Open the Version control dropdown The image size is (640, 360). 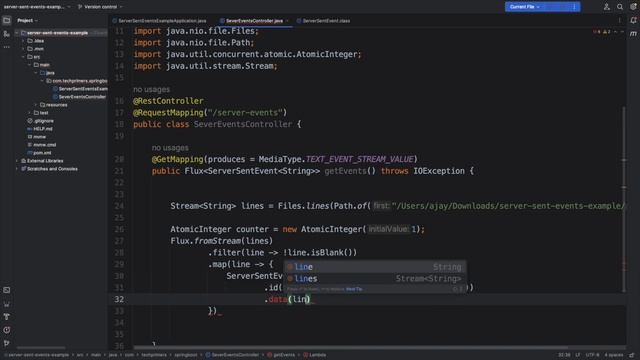[x=100, y=7]
